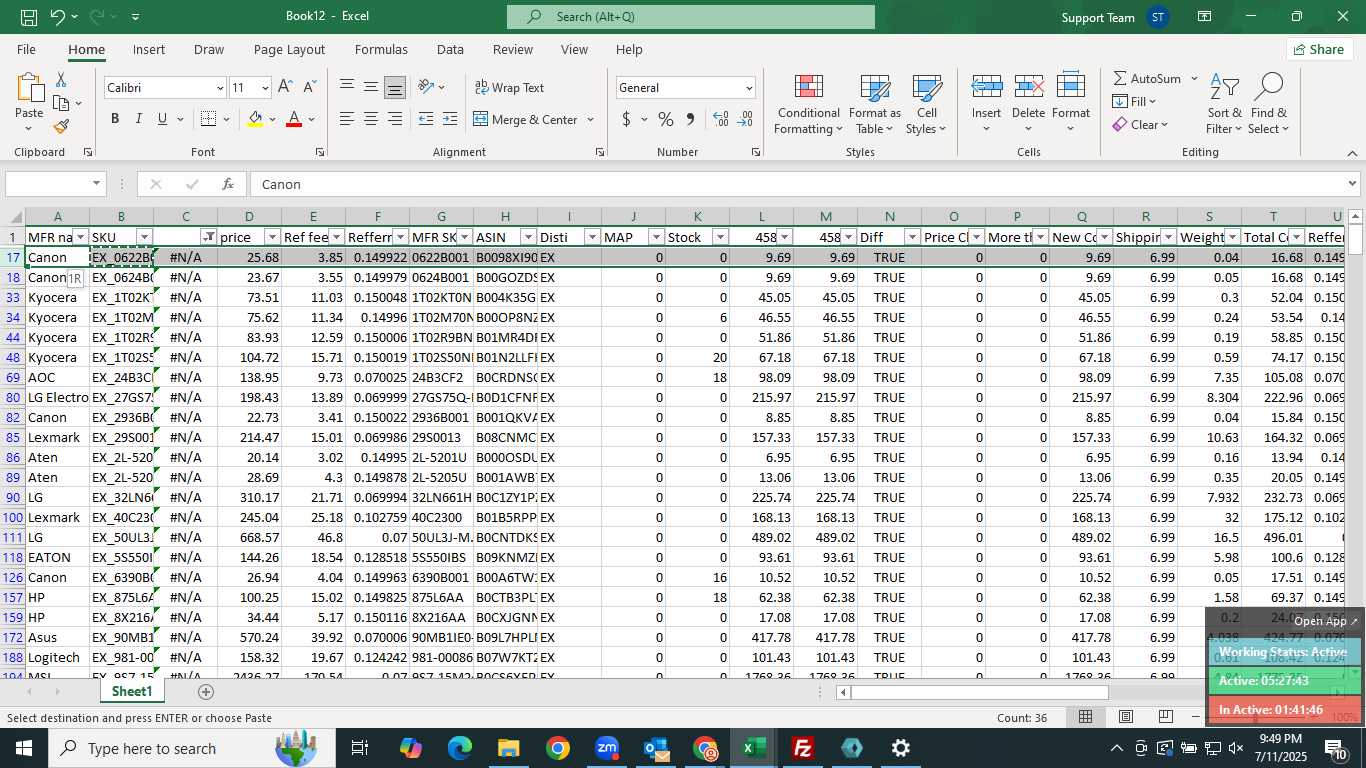Click AutoSum button

pos(1146,78)
